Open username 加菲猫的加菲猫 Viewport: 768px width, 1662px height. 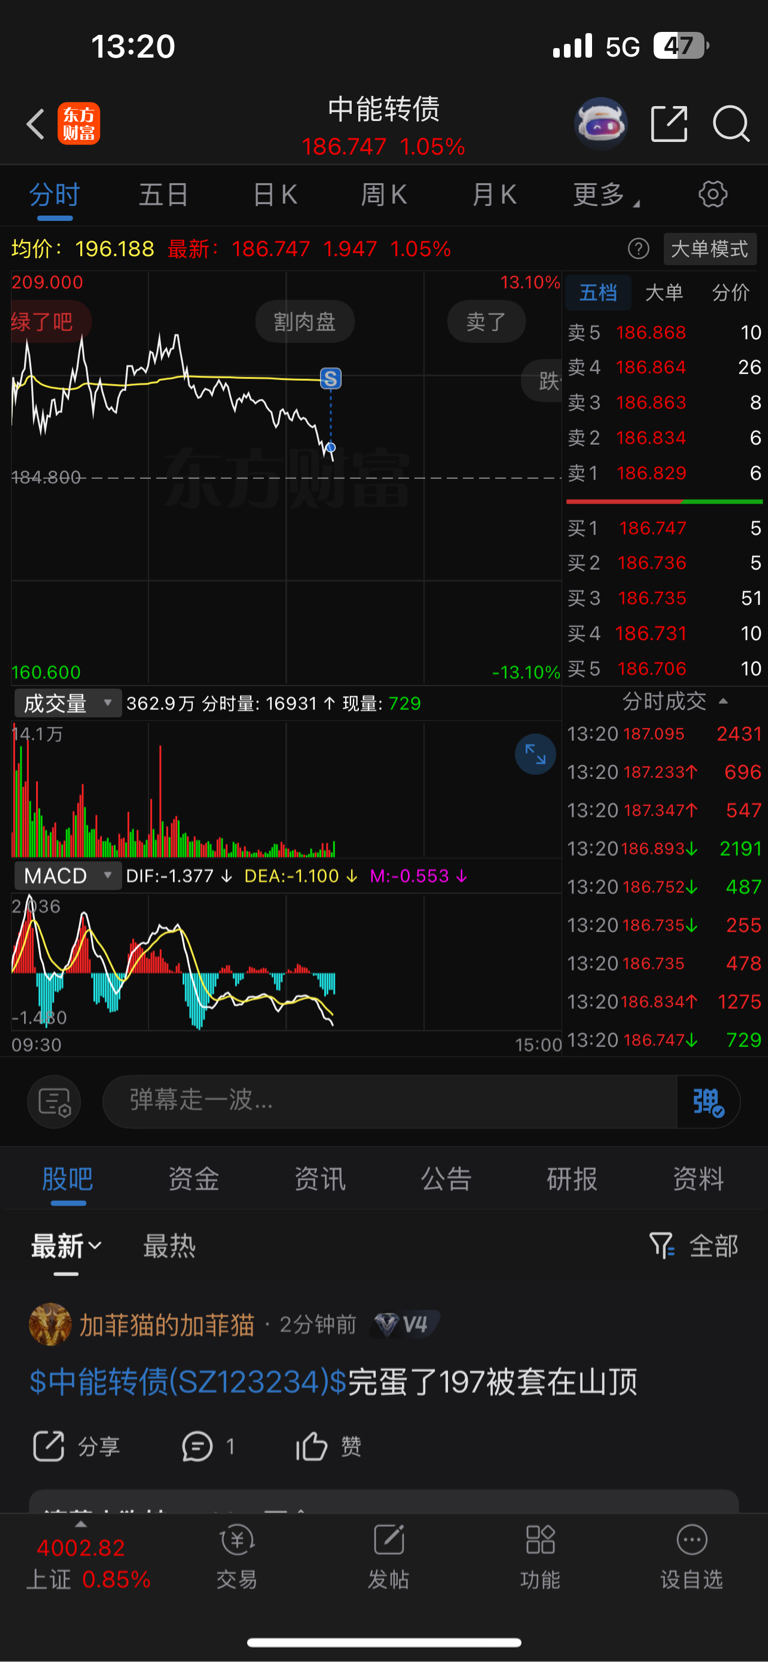coord(167,1325)
